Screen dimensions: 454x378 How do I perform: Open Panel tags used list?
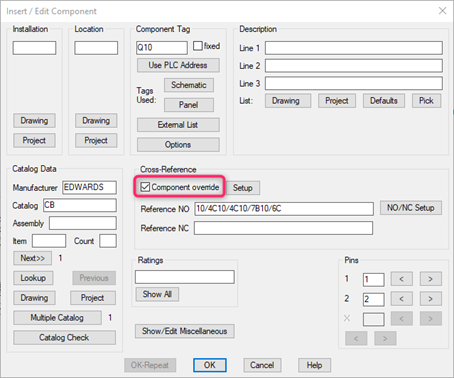[189, 105]
